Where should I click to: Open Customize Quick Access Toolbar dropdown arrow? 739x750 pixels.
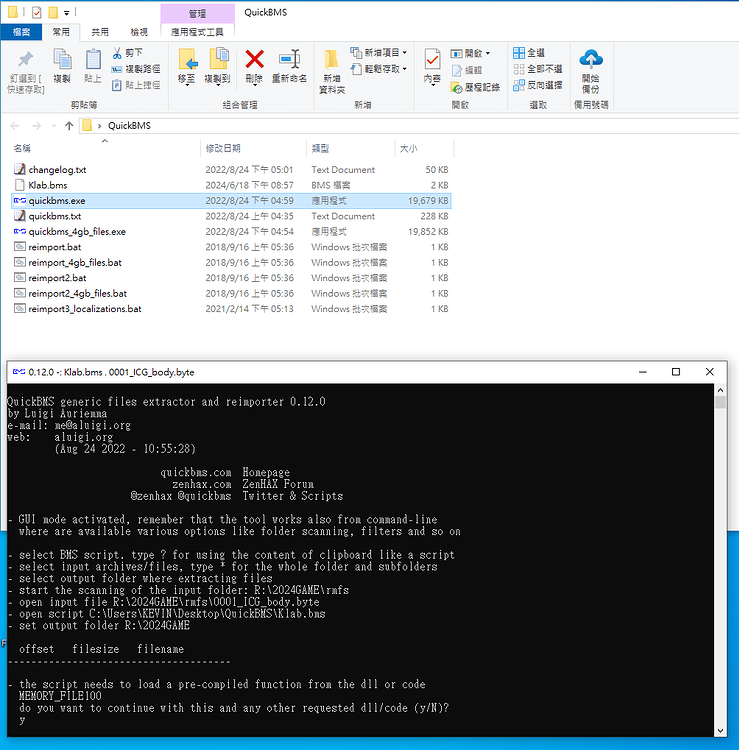click(66, 12)
